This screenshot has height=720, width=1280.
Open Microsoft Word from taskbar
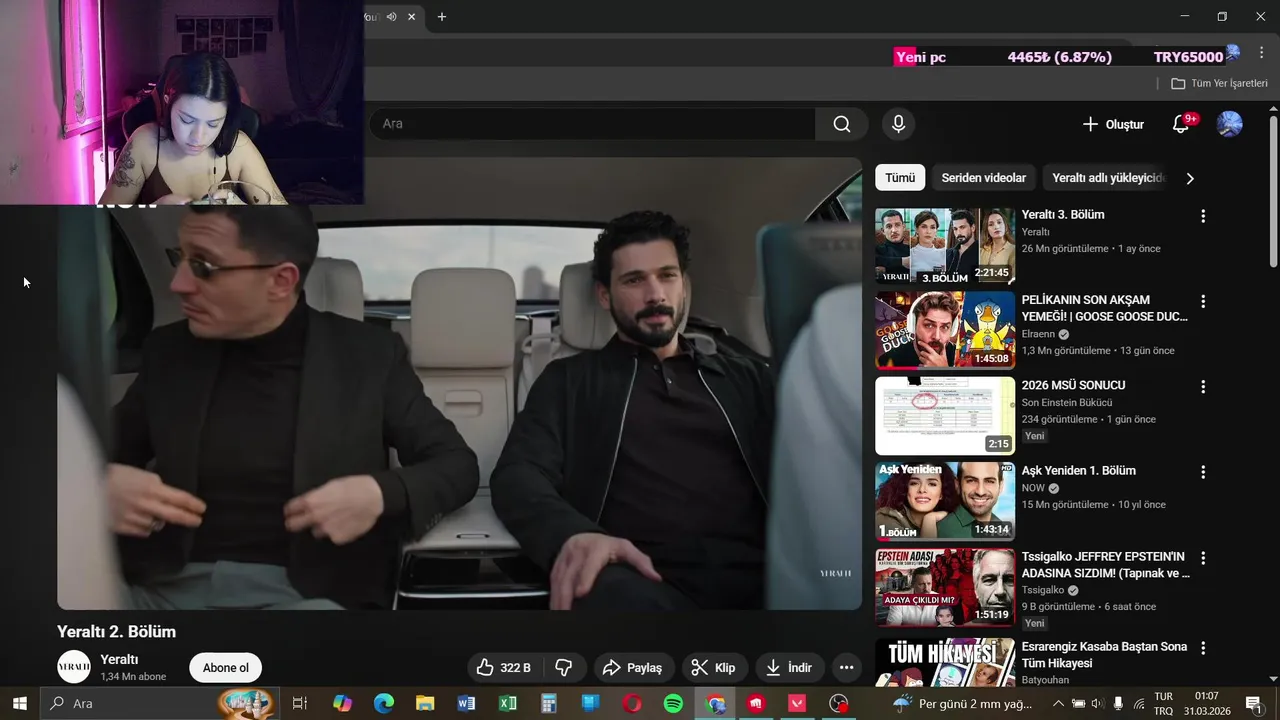tap(466, 703)
